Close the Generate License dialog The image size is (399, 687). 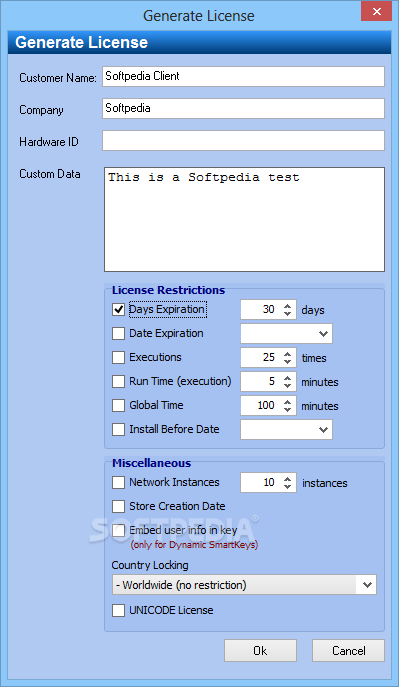coord(377,11)
